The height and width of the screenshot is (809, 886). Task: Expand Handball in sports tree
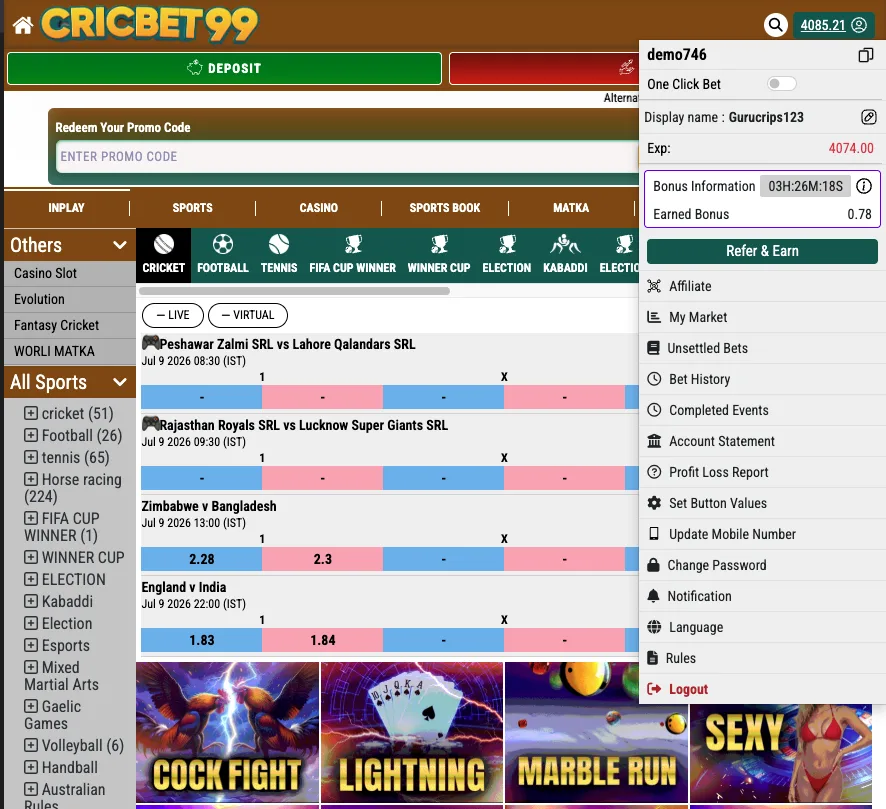click(31, 767)
